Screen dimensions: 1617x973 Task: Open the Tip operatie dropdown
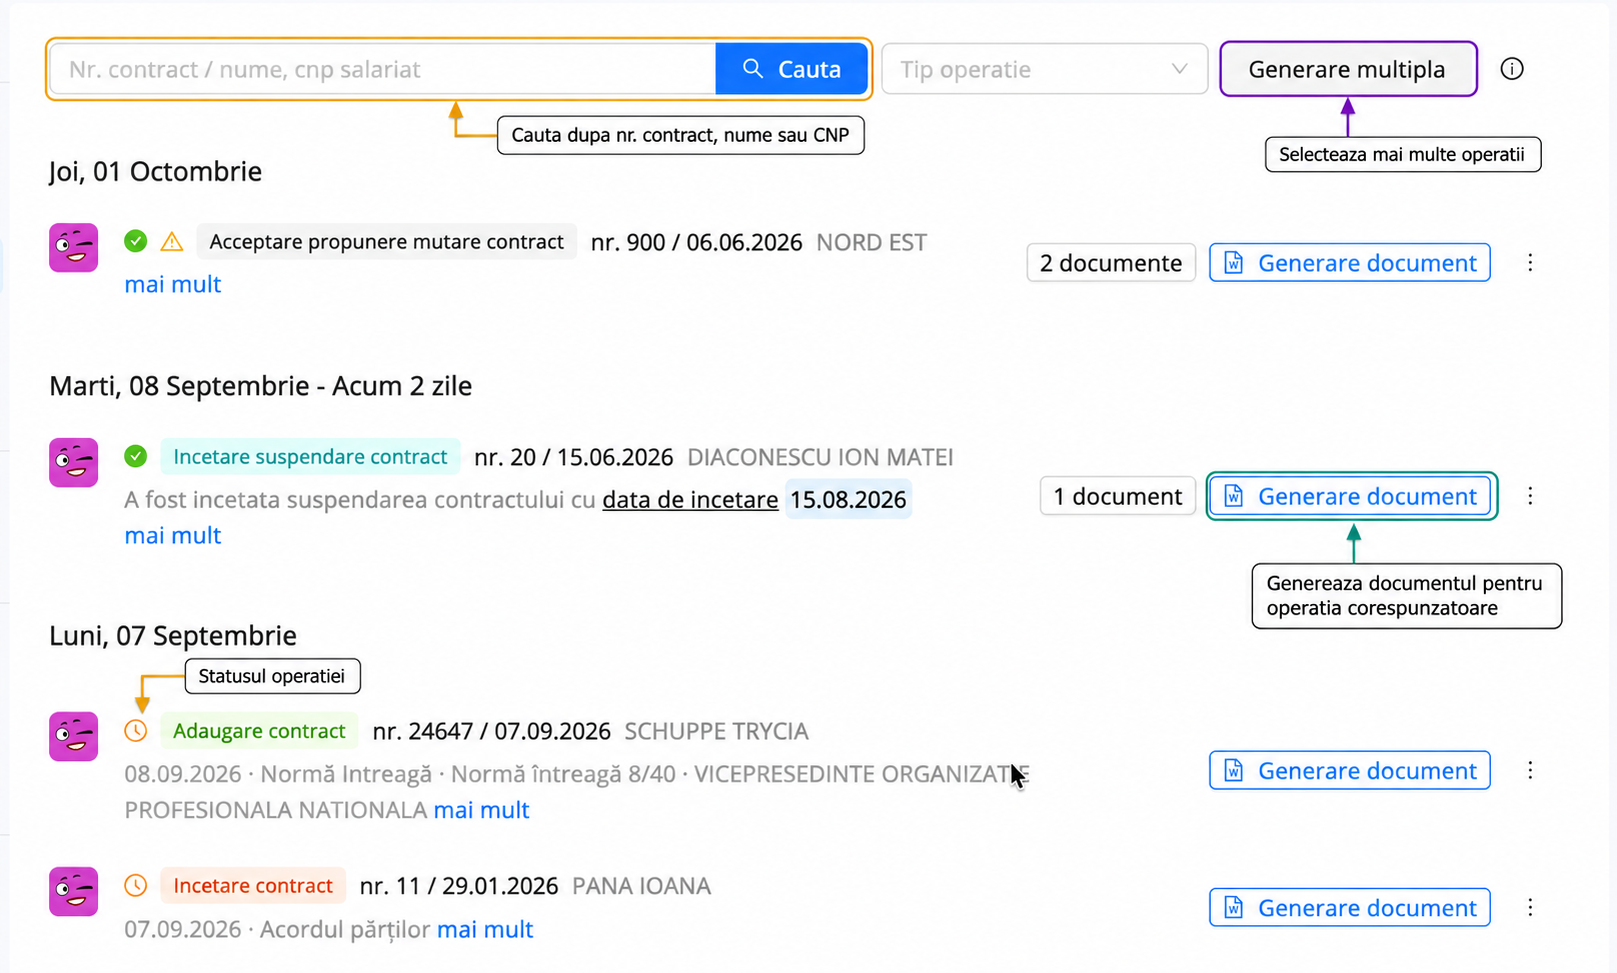pos(1044,69)
